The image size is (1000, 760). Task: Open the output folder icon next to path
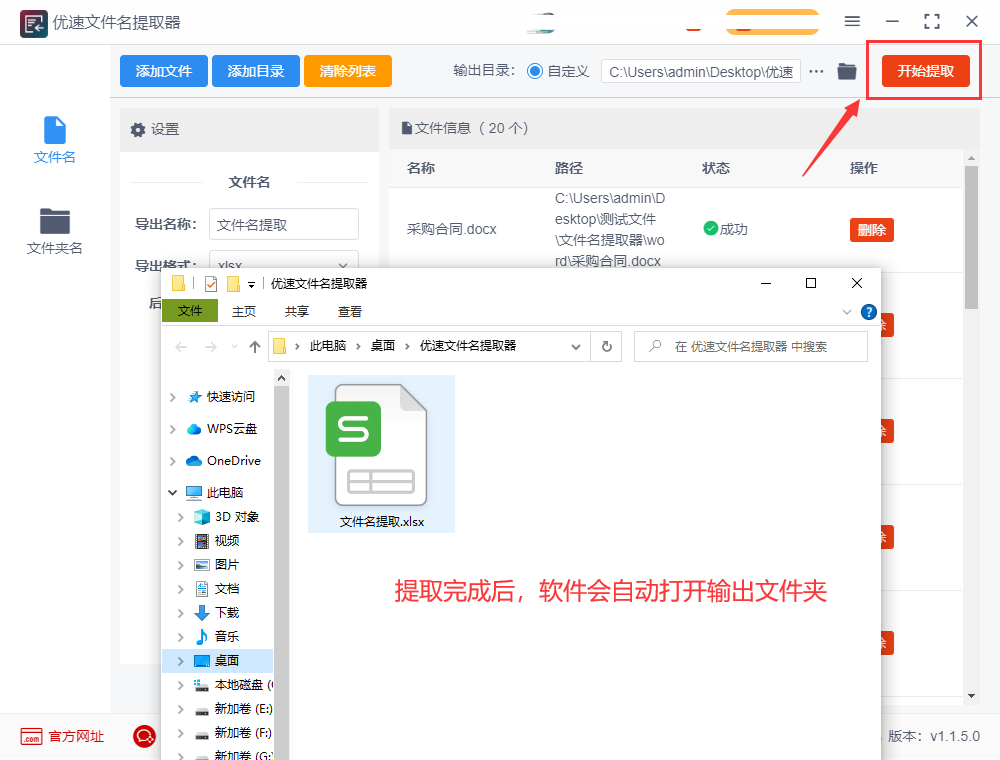pos(847,71)
